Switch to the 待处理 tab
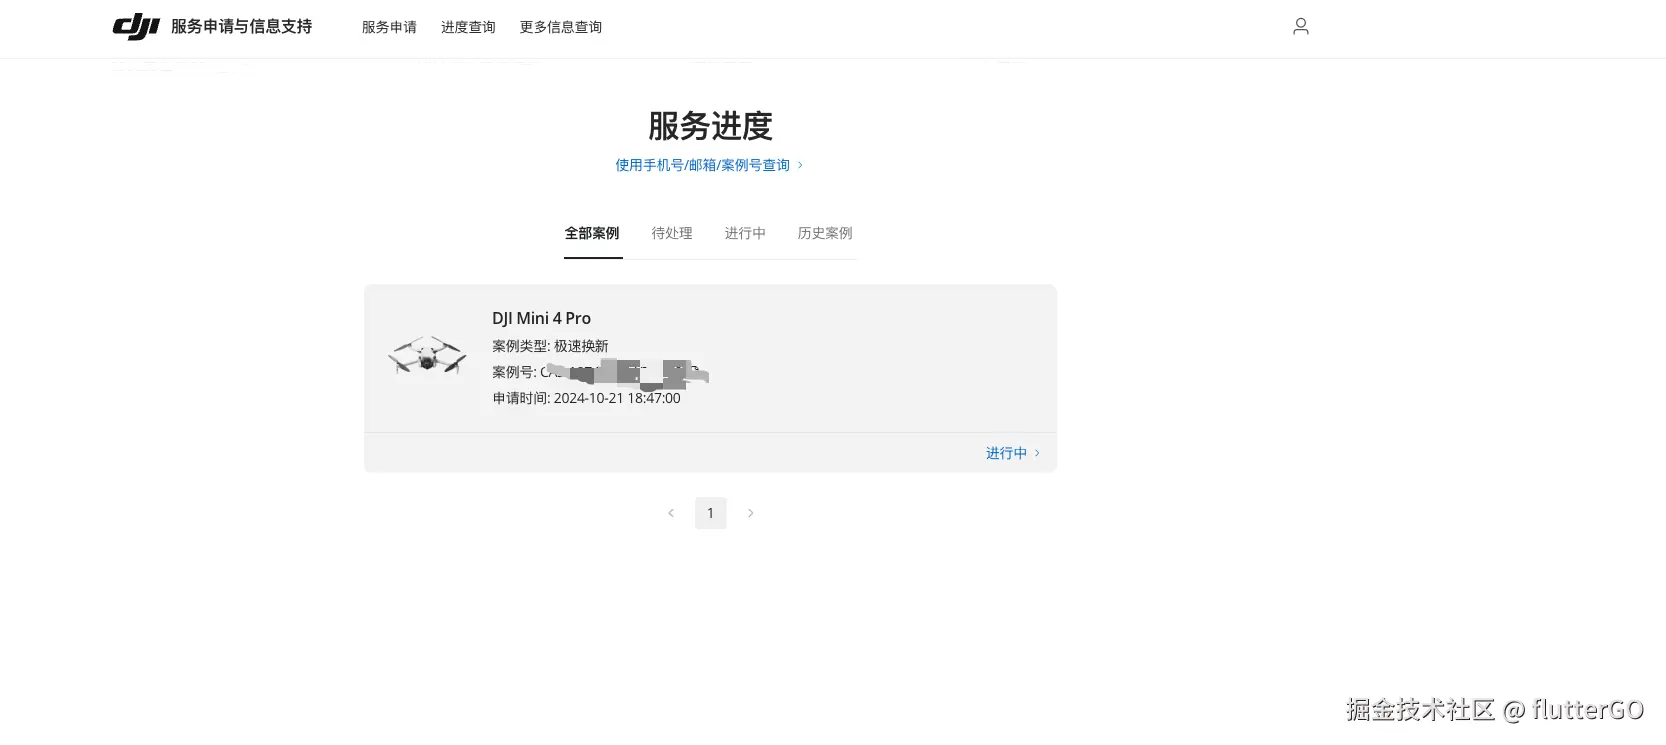Screen dimensions: 1666x745 672,233
